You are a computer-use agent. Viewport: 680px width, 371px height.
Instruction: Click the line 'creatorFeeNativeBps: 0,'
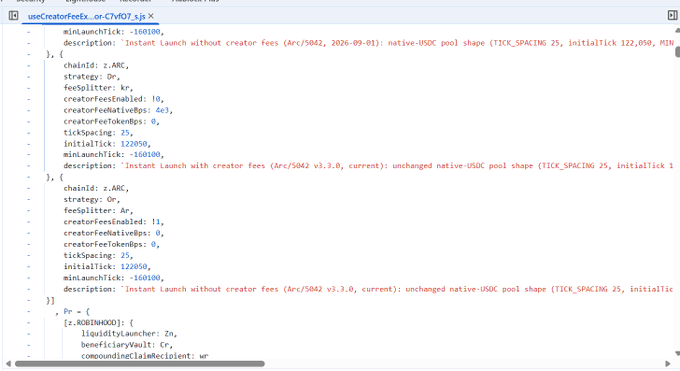[x=114, y=233]
